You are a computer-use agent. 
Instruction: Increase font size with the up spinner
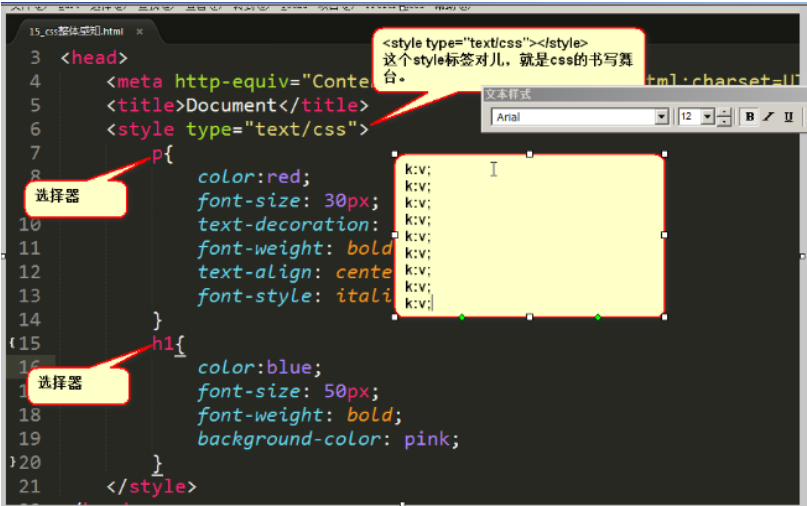(724, 113)
